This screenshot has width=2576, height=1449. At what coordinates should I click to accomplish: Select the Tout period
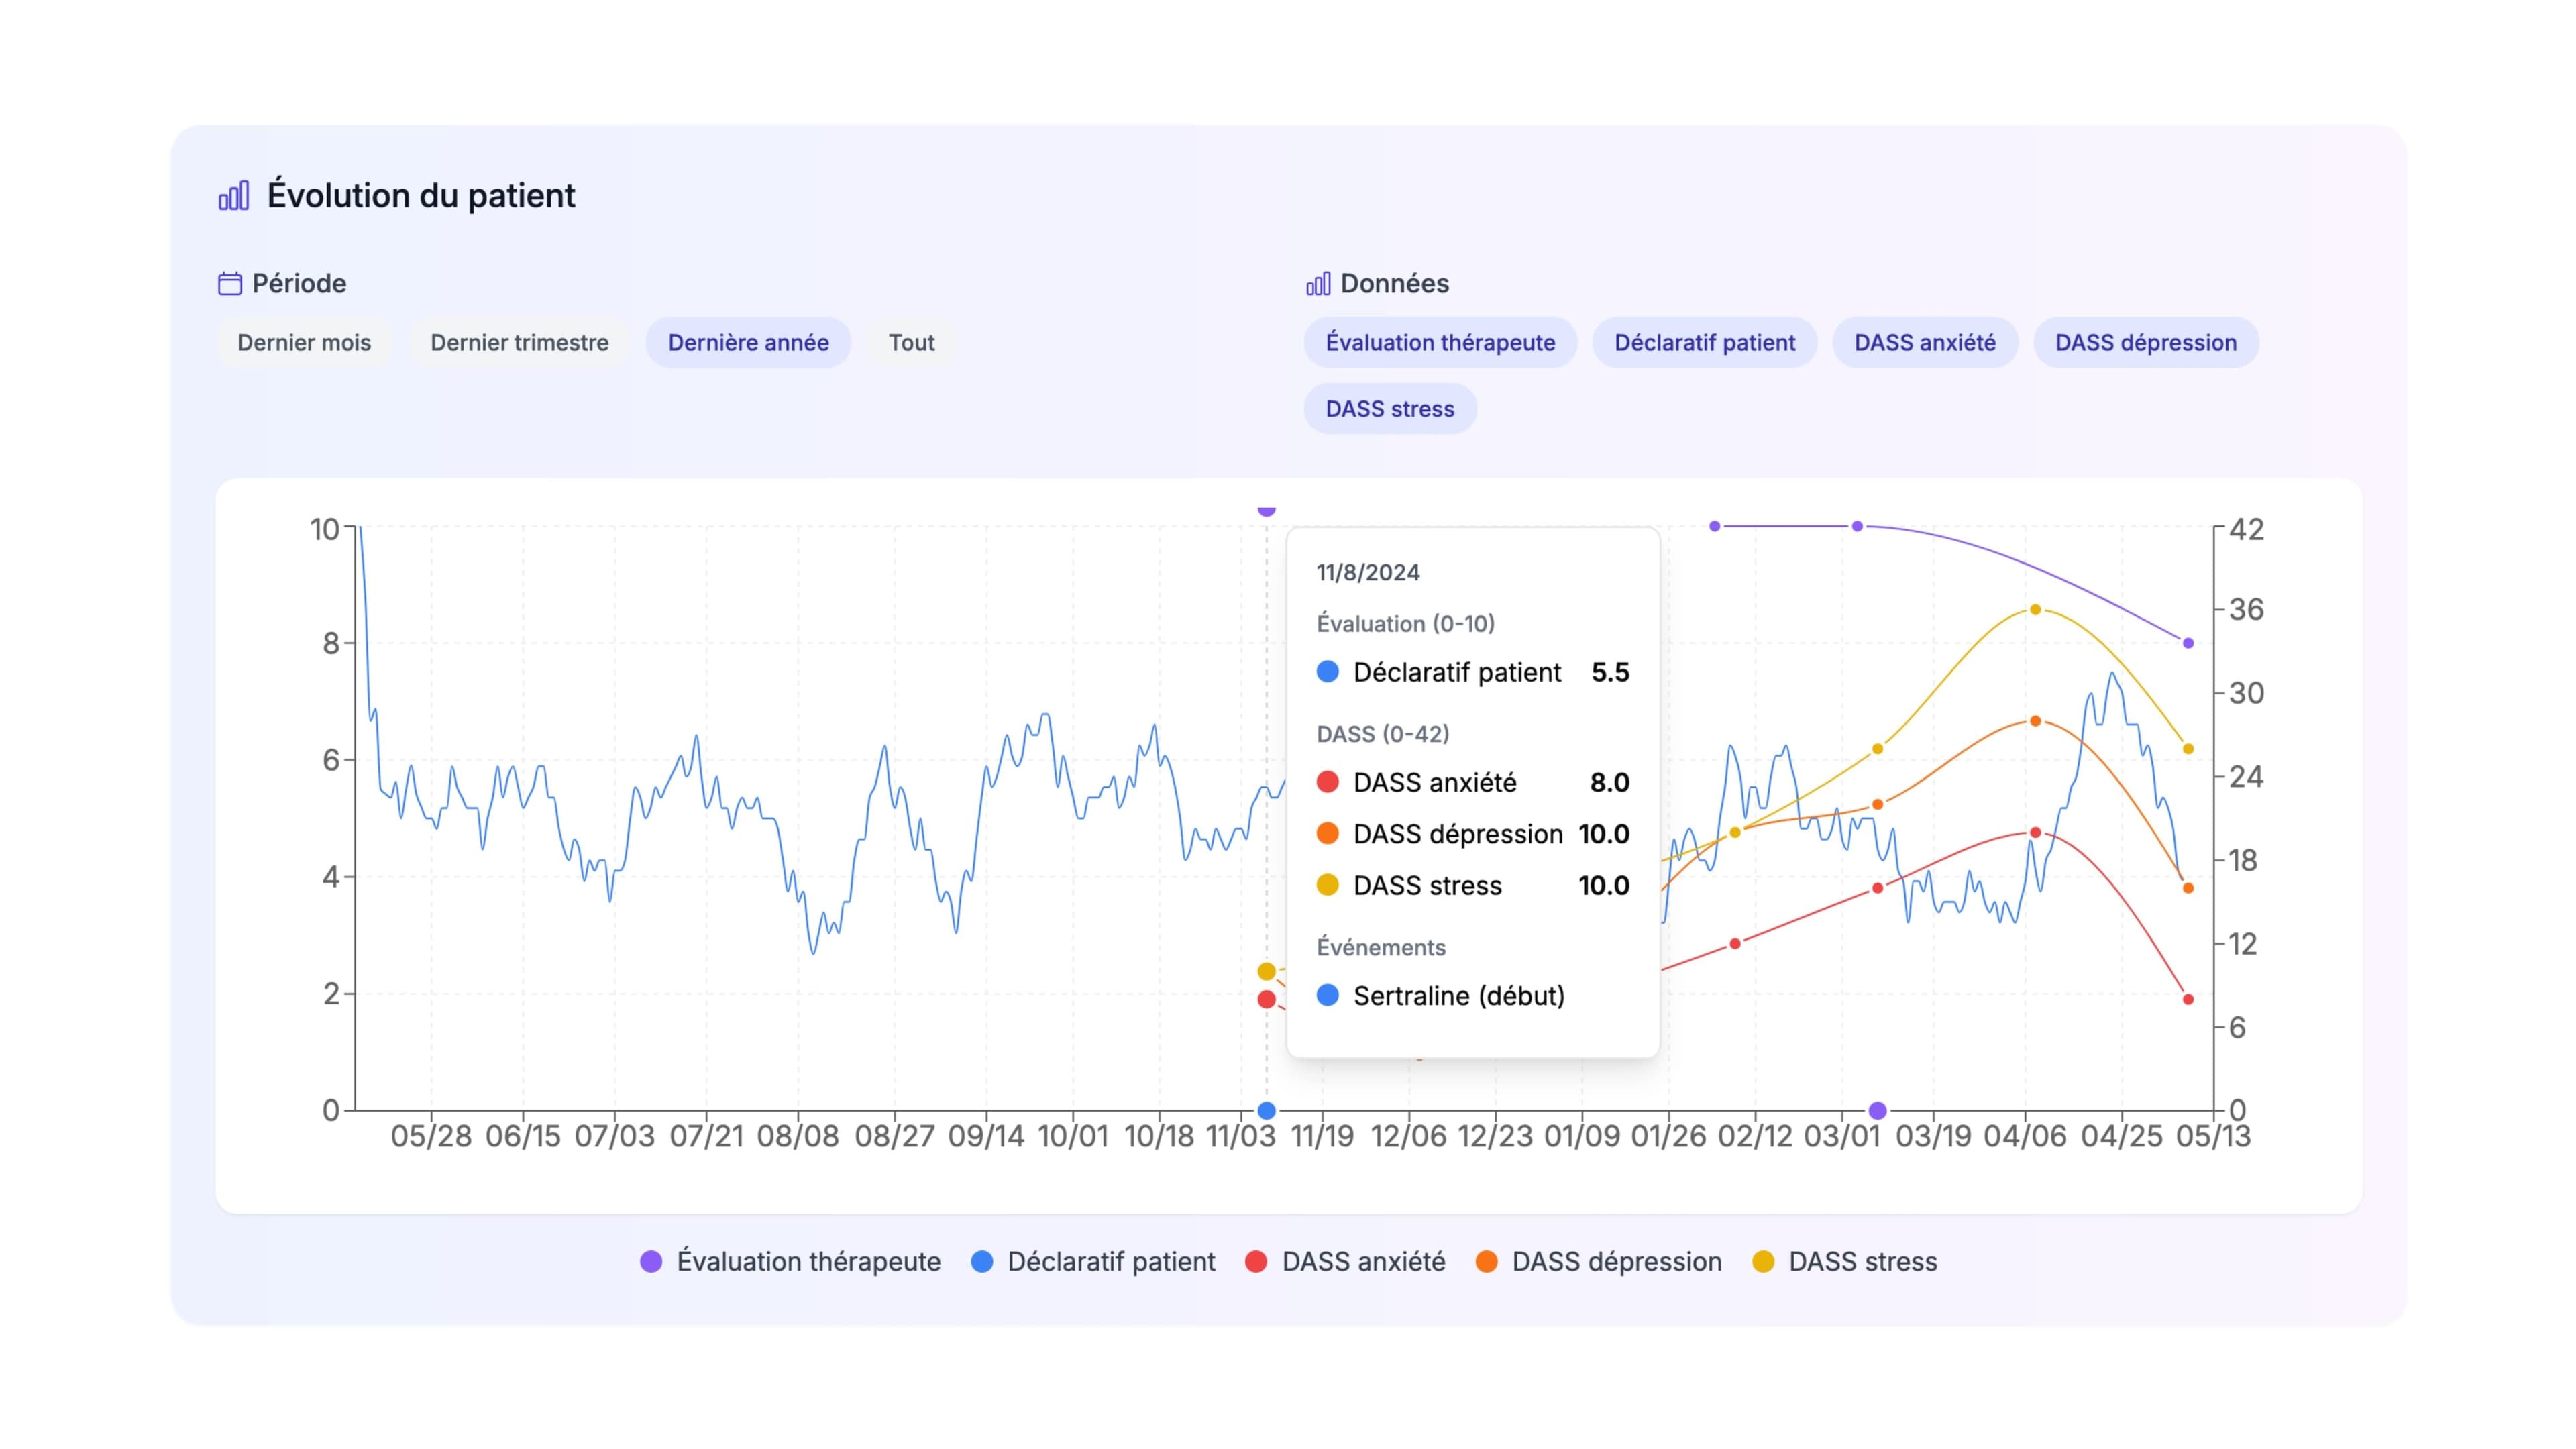tap(911, 343)
